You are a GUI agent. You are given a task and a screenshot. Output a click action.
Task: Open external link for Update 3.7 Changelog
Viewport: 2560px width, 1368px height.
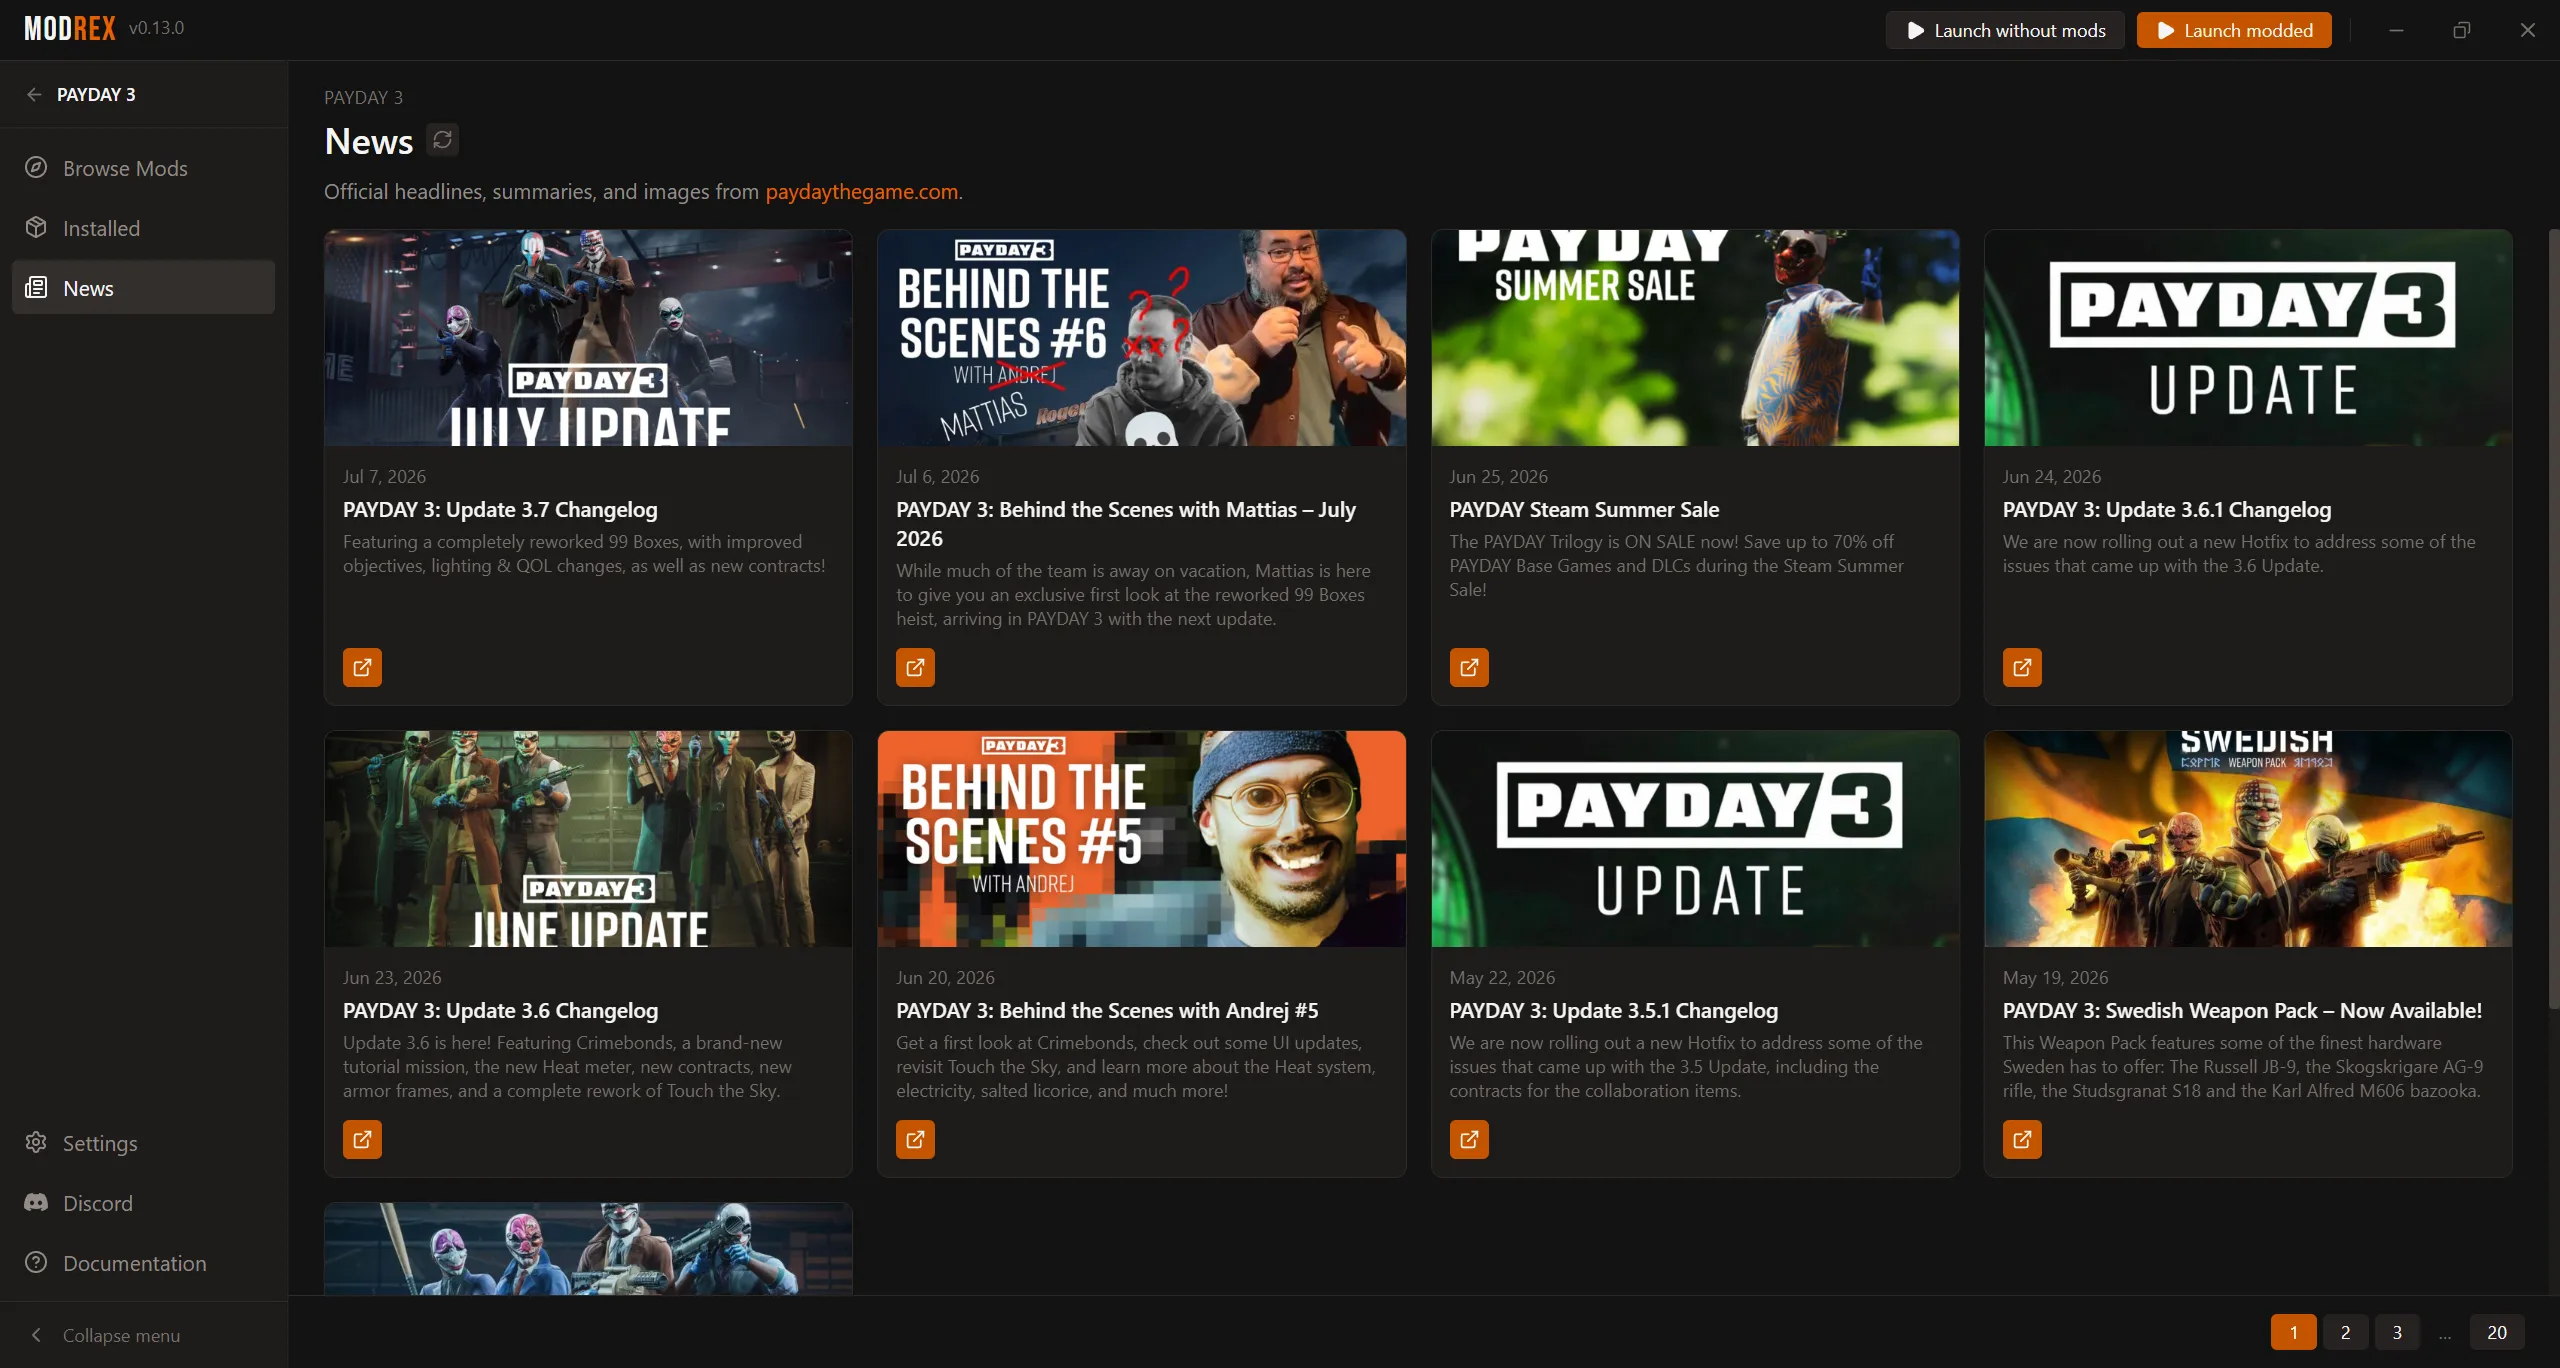click(x=362, y=667)
